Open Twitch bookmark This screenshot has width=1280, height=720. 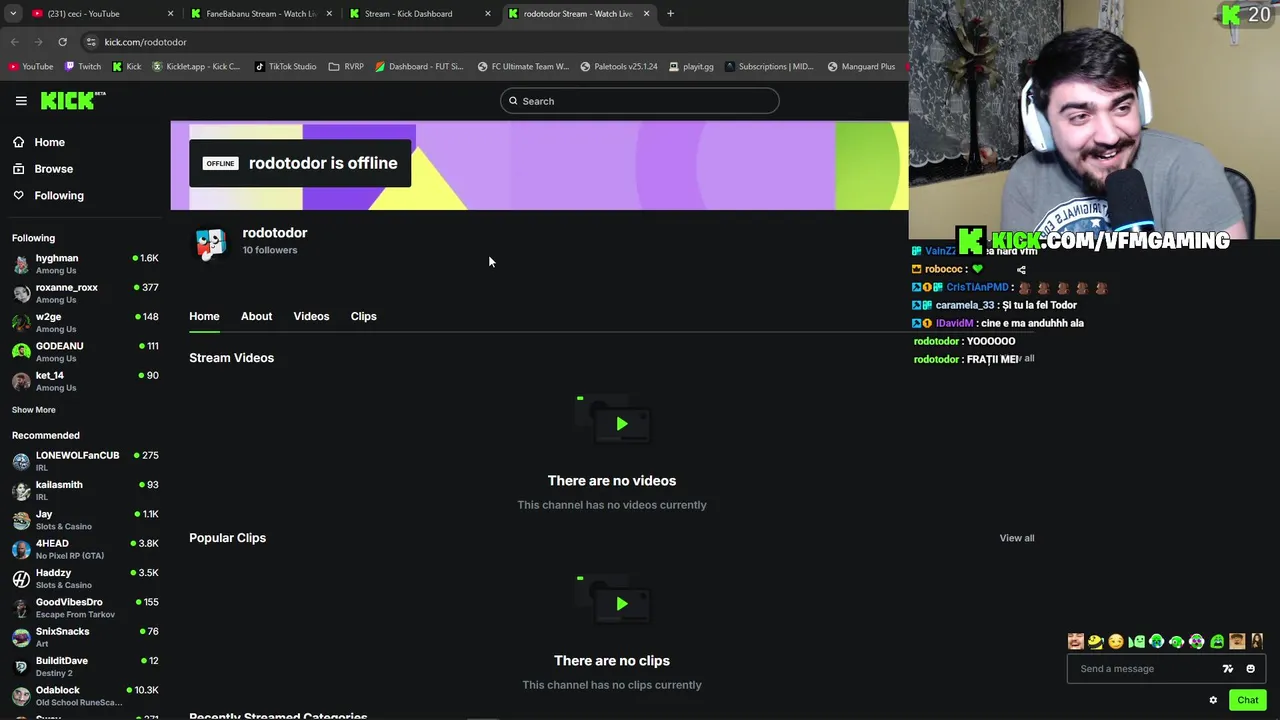(x=83, y=67)
